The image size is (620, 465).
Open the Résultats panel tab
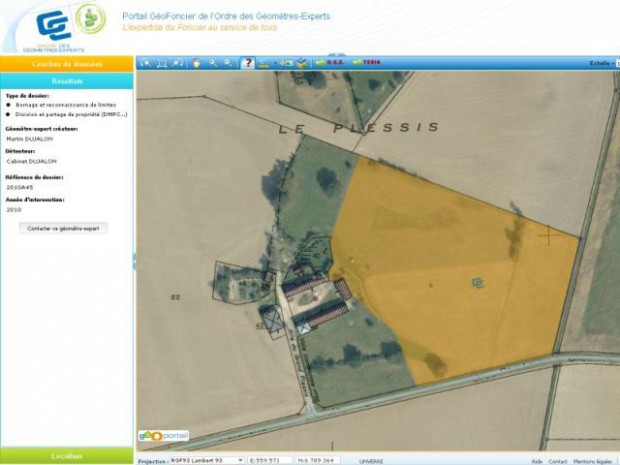(67, 80)
